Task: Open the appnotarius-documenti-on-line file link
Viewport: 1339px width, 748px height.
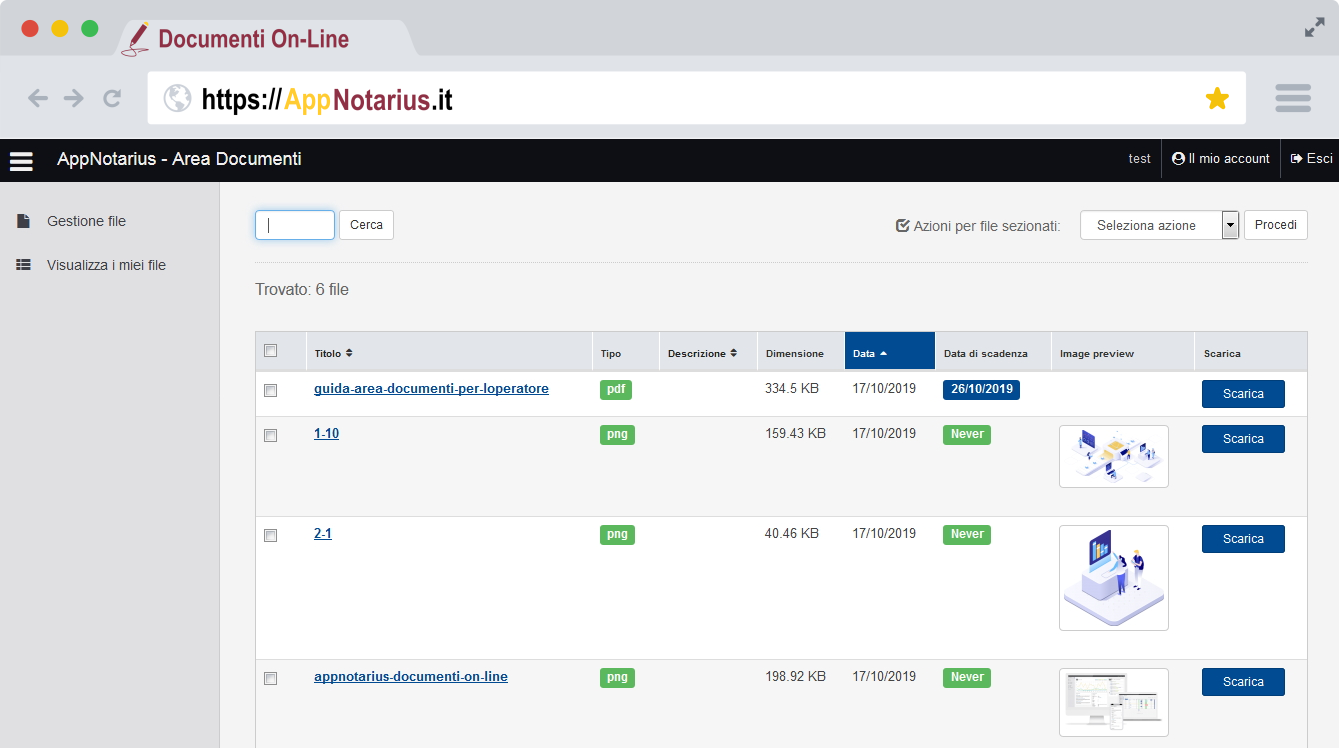Action: pos(410,677)
